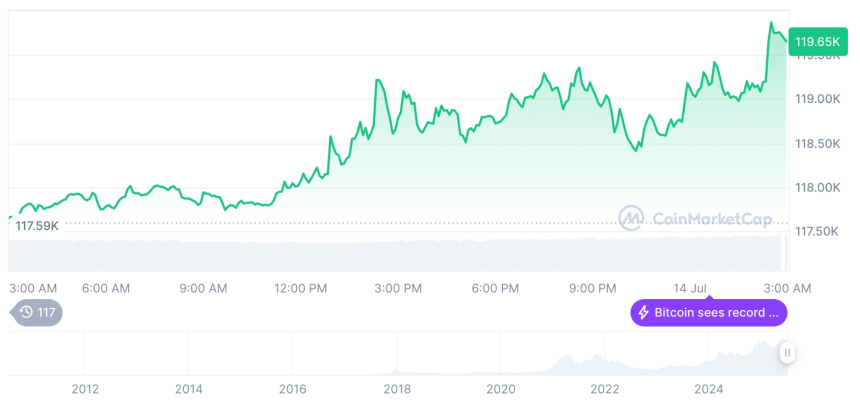Click the 118.00K price axis label
The width and height of the screenshot is (860, 401).
point(816,187)
